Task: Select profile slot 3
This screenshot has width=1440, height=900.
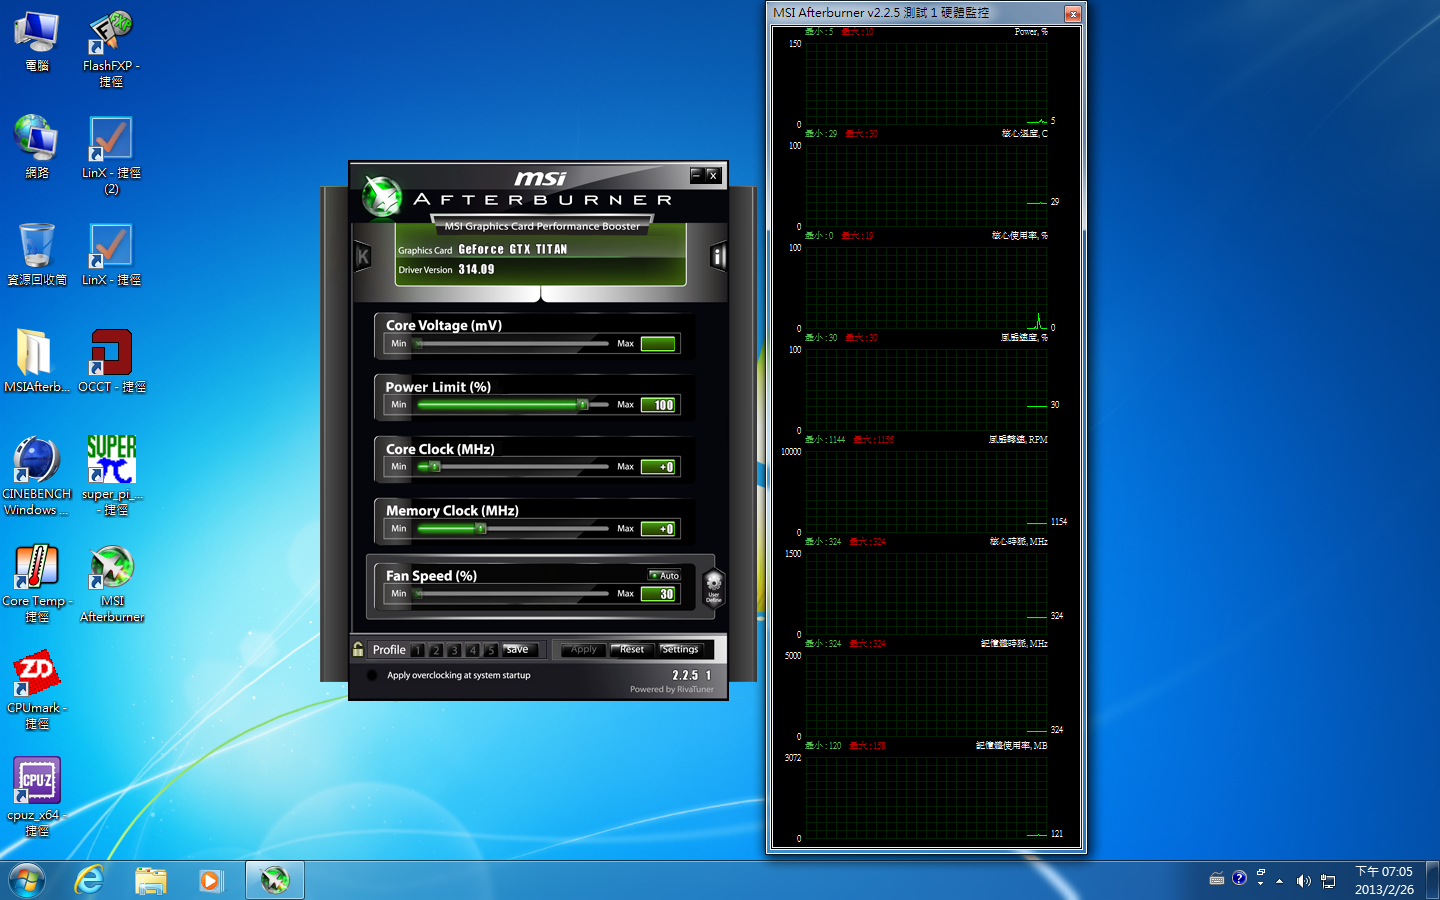Action: click(454, 650)
